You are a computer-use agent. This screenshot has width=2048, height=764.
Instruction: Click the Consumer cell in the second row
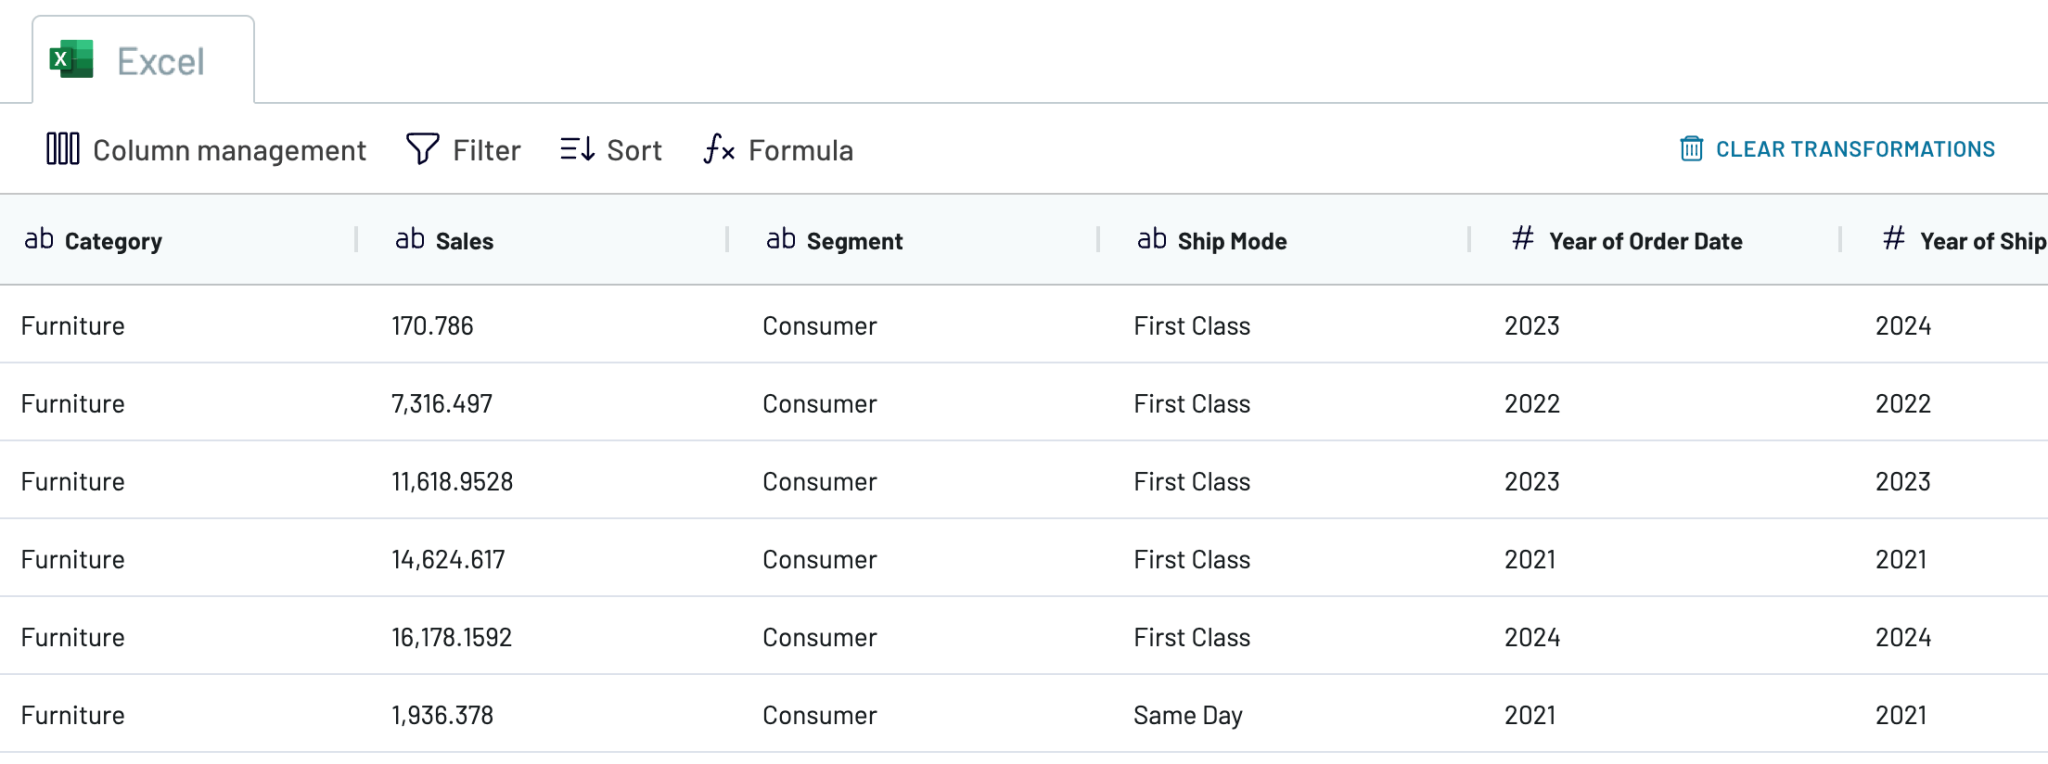[x=819, y=403]
